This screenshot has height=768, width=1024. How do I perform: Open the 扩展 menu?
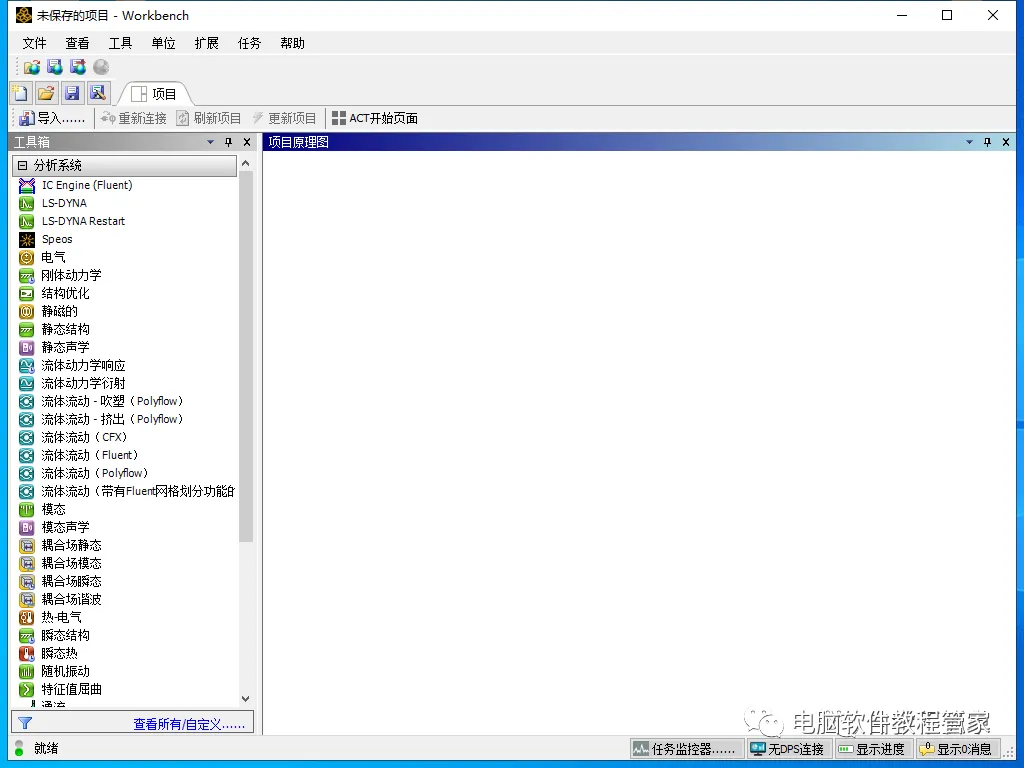pos(206,43)
